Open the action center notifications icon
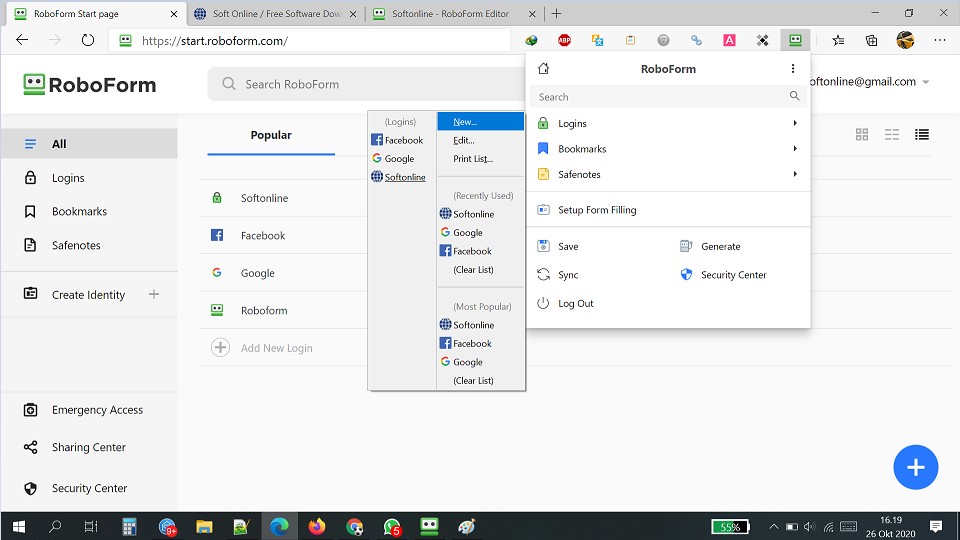This screenshot has width=960, height=540. click(x=936, y=527)
